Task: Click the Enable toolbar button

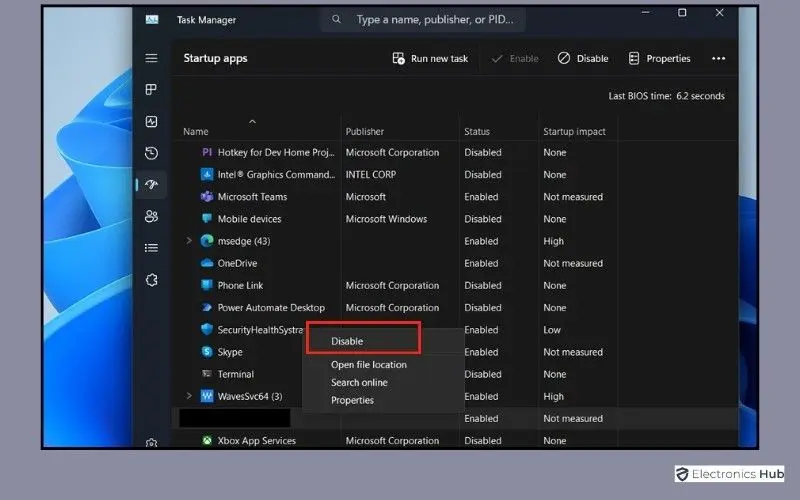Action: pyautogui.click(x=514, y=59)
